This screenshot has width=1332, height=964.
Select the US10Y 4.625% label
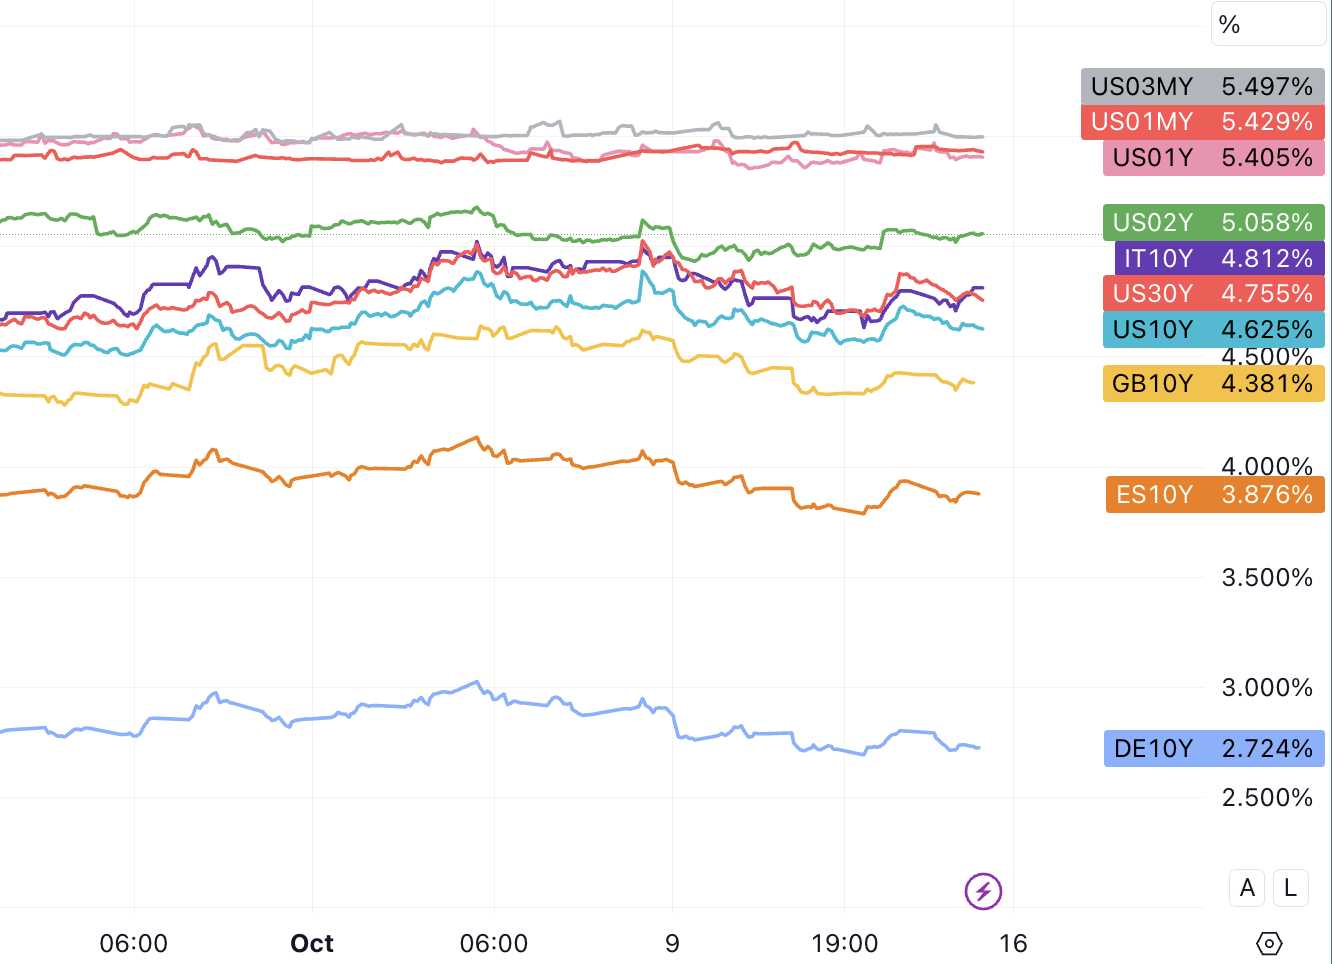(1213, 329)
